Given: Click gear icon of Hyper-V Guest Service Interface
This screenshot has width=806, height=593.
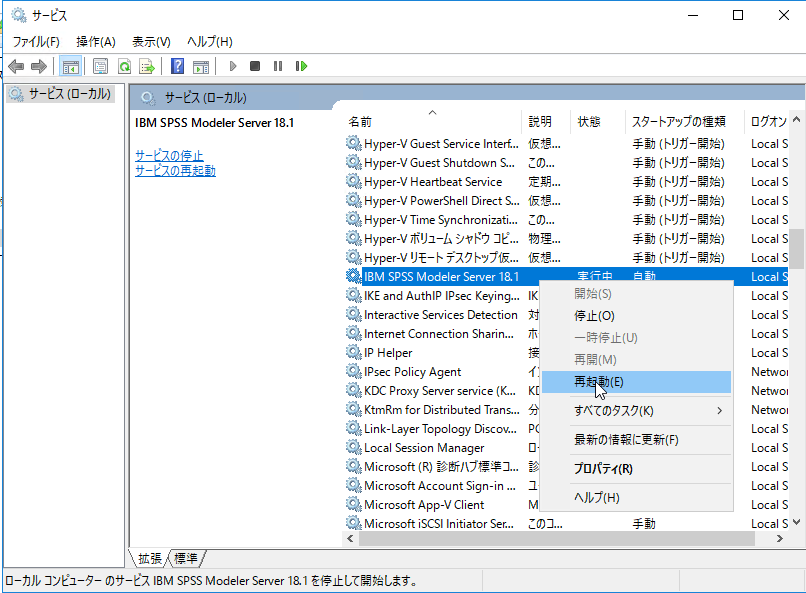Looking at the screenshot, I should tap(354, 143).
